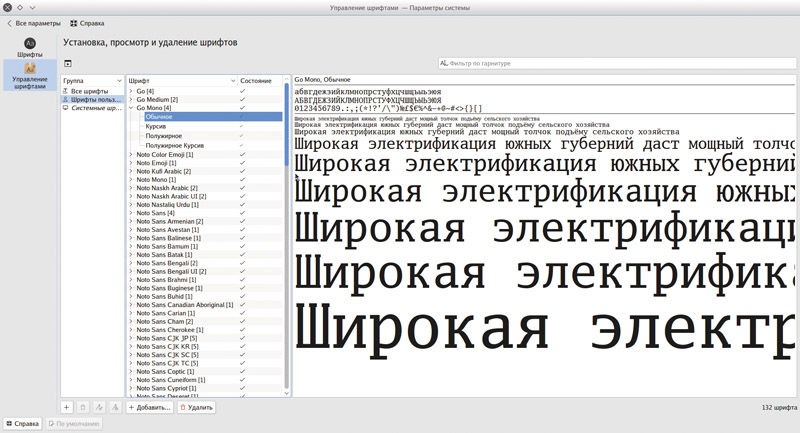
Task: Select the Noto Naskh Arabic UI [2] row
Action: tap(205, 196)
